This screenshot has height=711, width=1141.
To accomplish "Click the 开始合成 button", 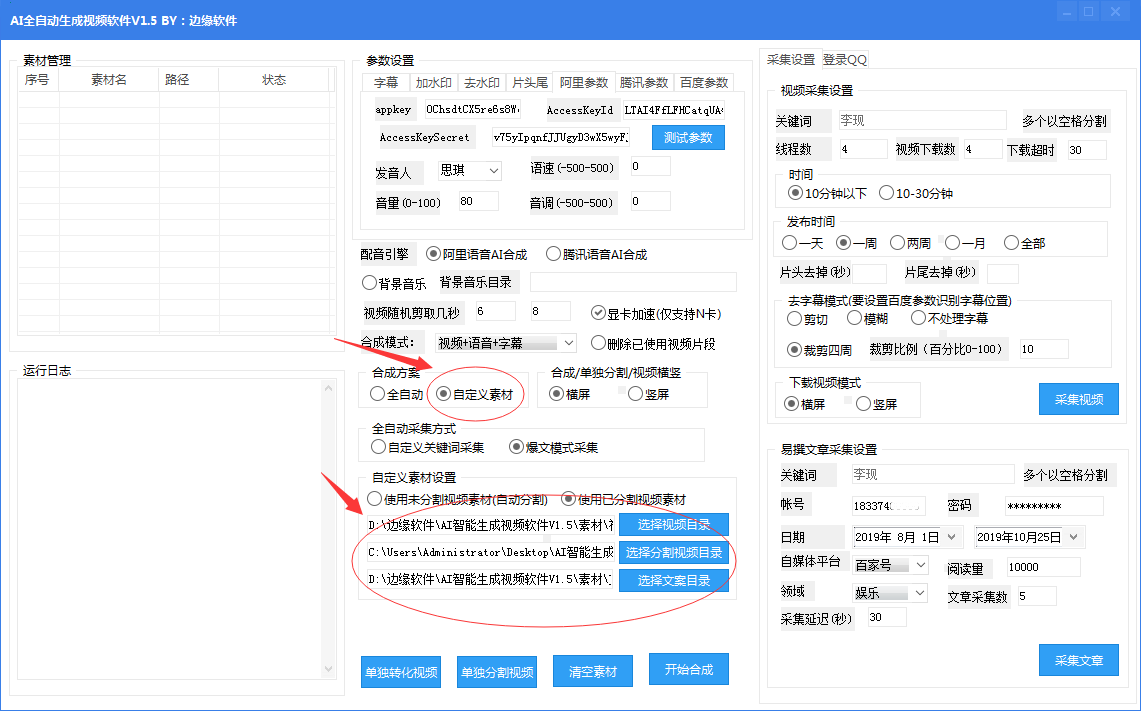I will [x=688, y=669].
